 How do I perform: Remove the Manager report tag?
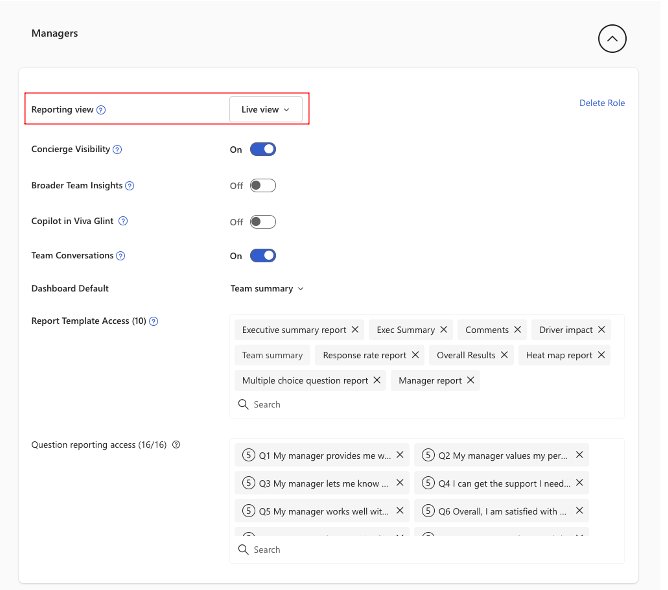470,380
